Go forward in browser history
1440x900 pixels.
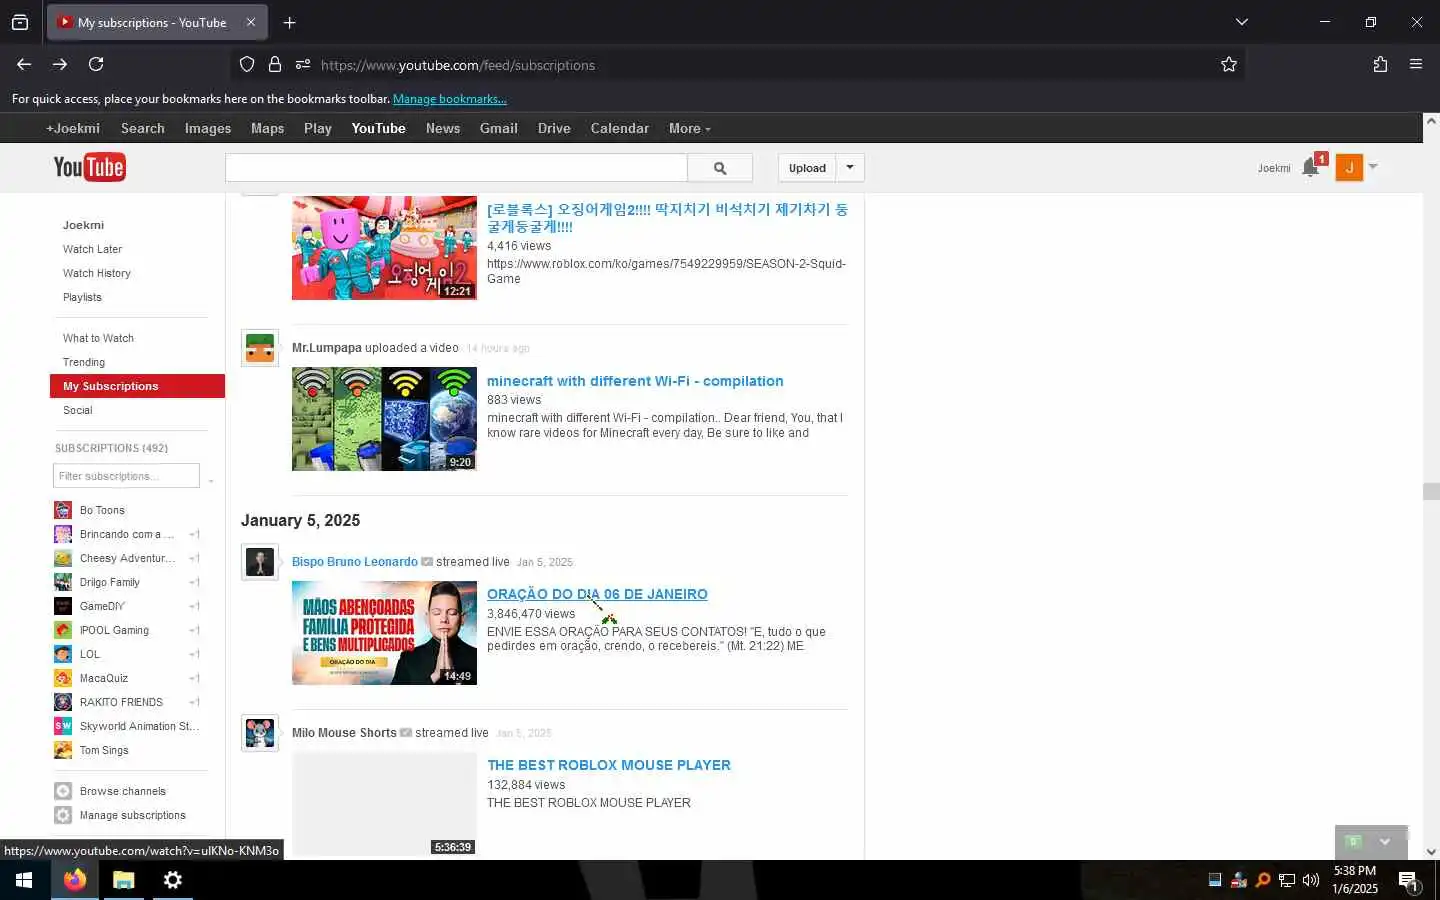[x=60, y=64]
